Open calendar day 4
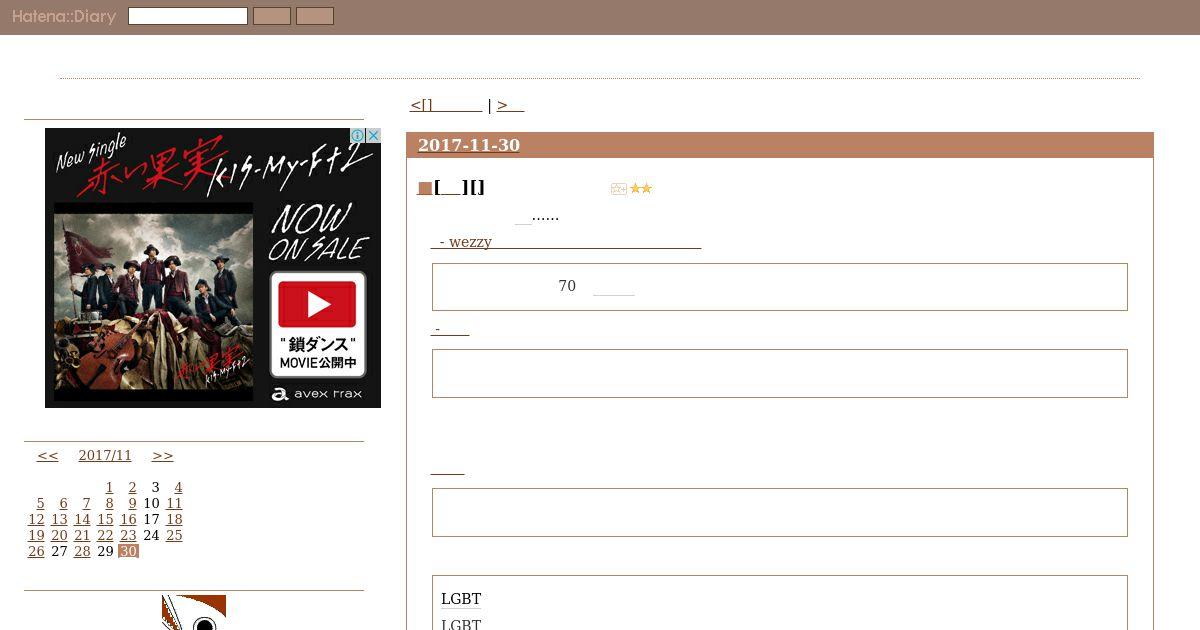 pos(178,488)
